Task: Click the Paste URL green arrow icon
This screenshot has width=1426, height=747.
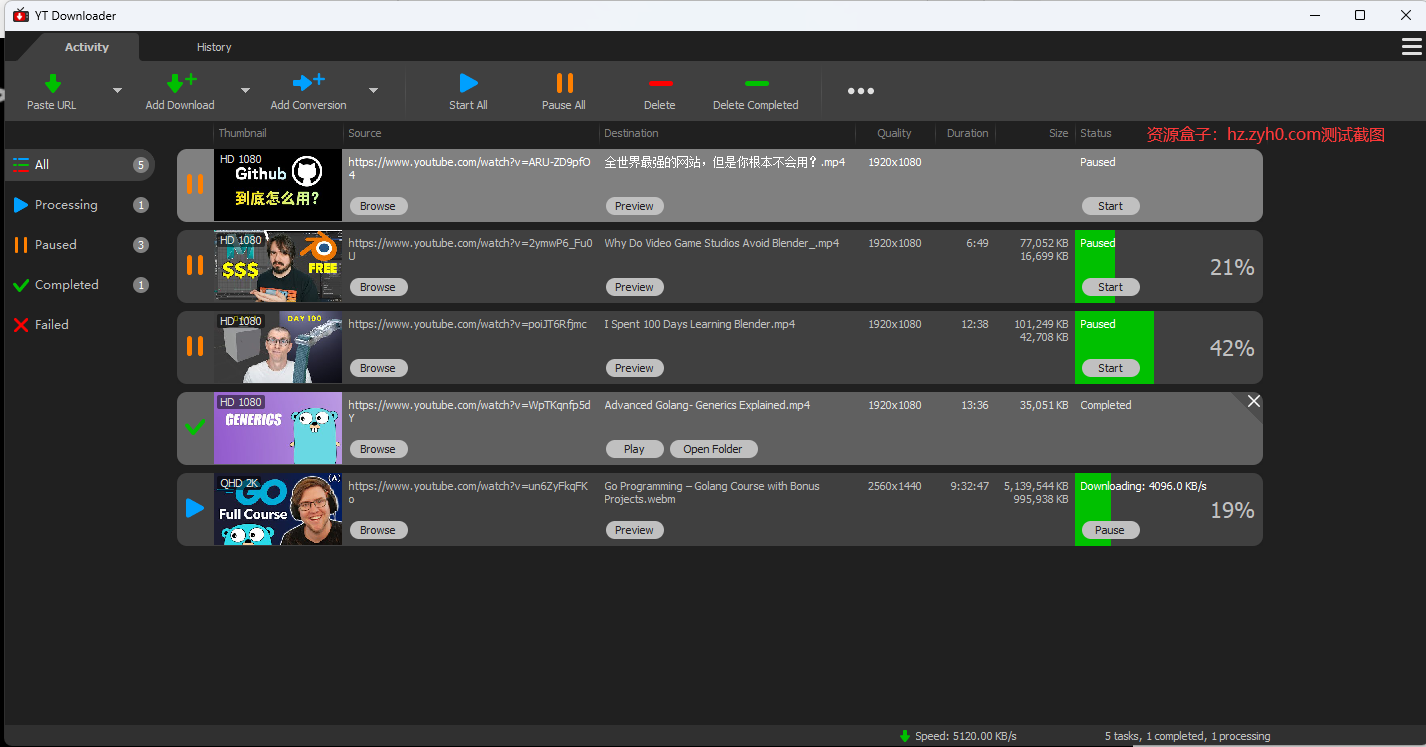Action: 53,83
